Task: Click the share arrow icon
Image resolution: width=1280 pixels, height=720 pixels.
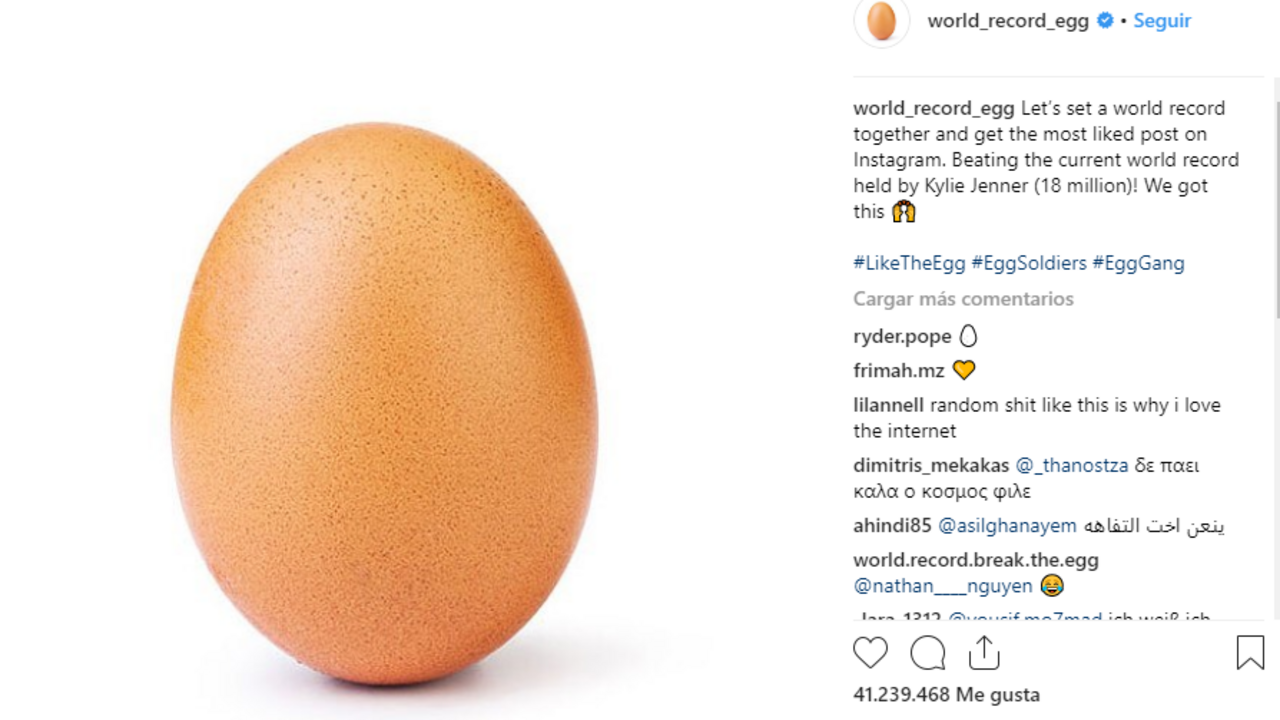Action: click(x=984, y=653)
